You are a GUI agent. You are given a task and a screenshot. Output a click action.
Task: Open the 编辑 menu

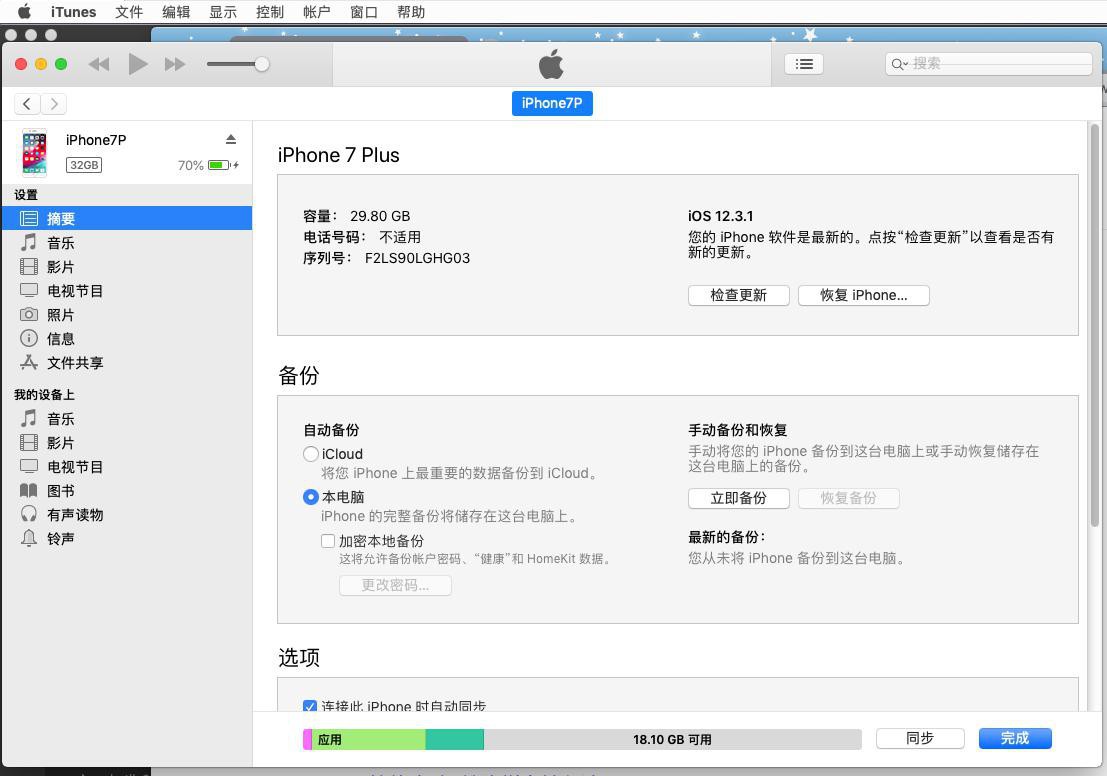coord(176,12)
